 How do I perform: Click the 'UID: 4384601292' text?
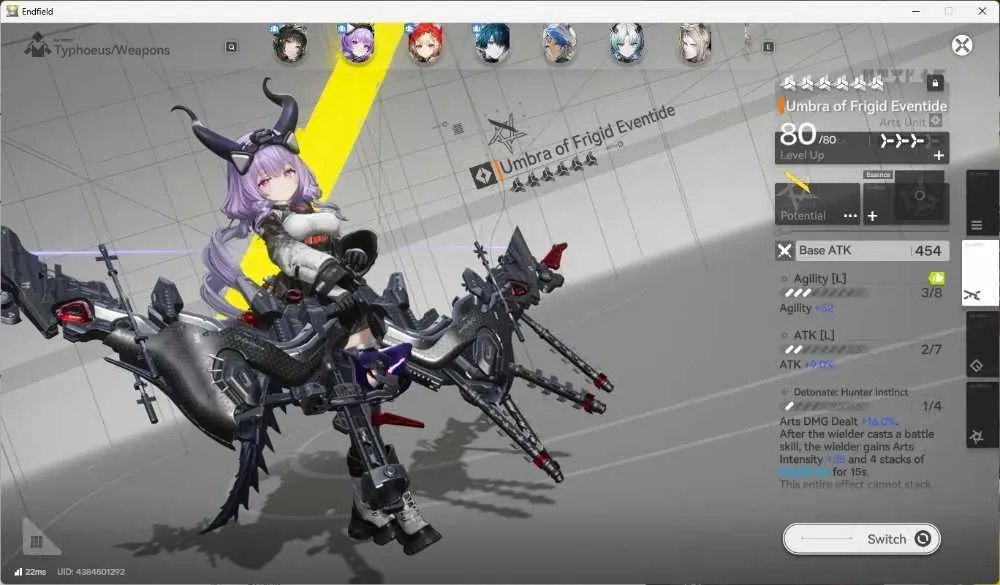tap(91, 572)
